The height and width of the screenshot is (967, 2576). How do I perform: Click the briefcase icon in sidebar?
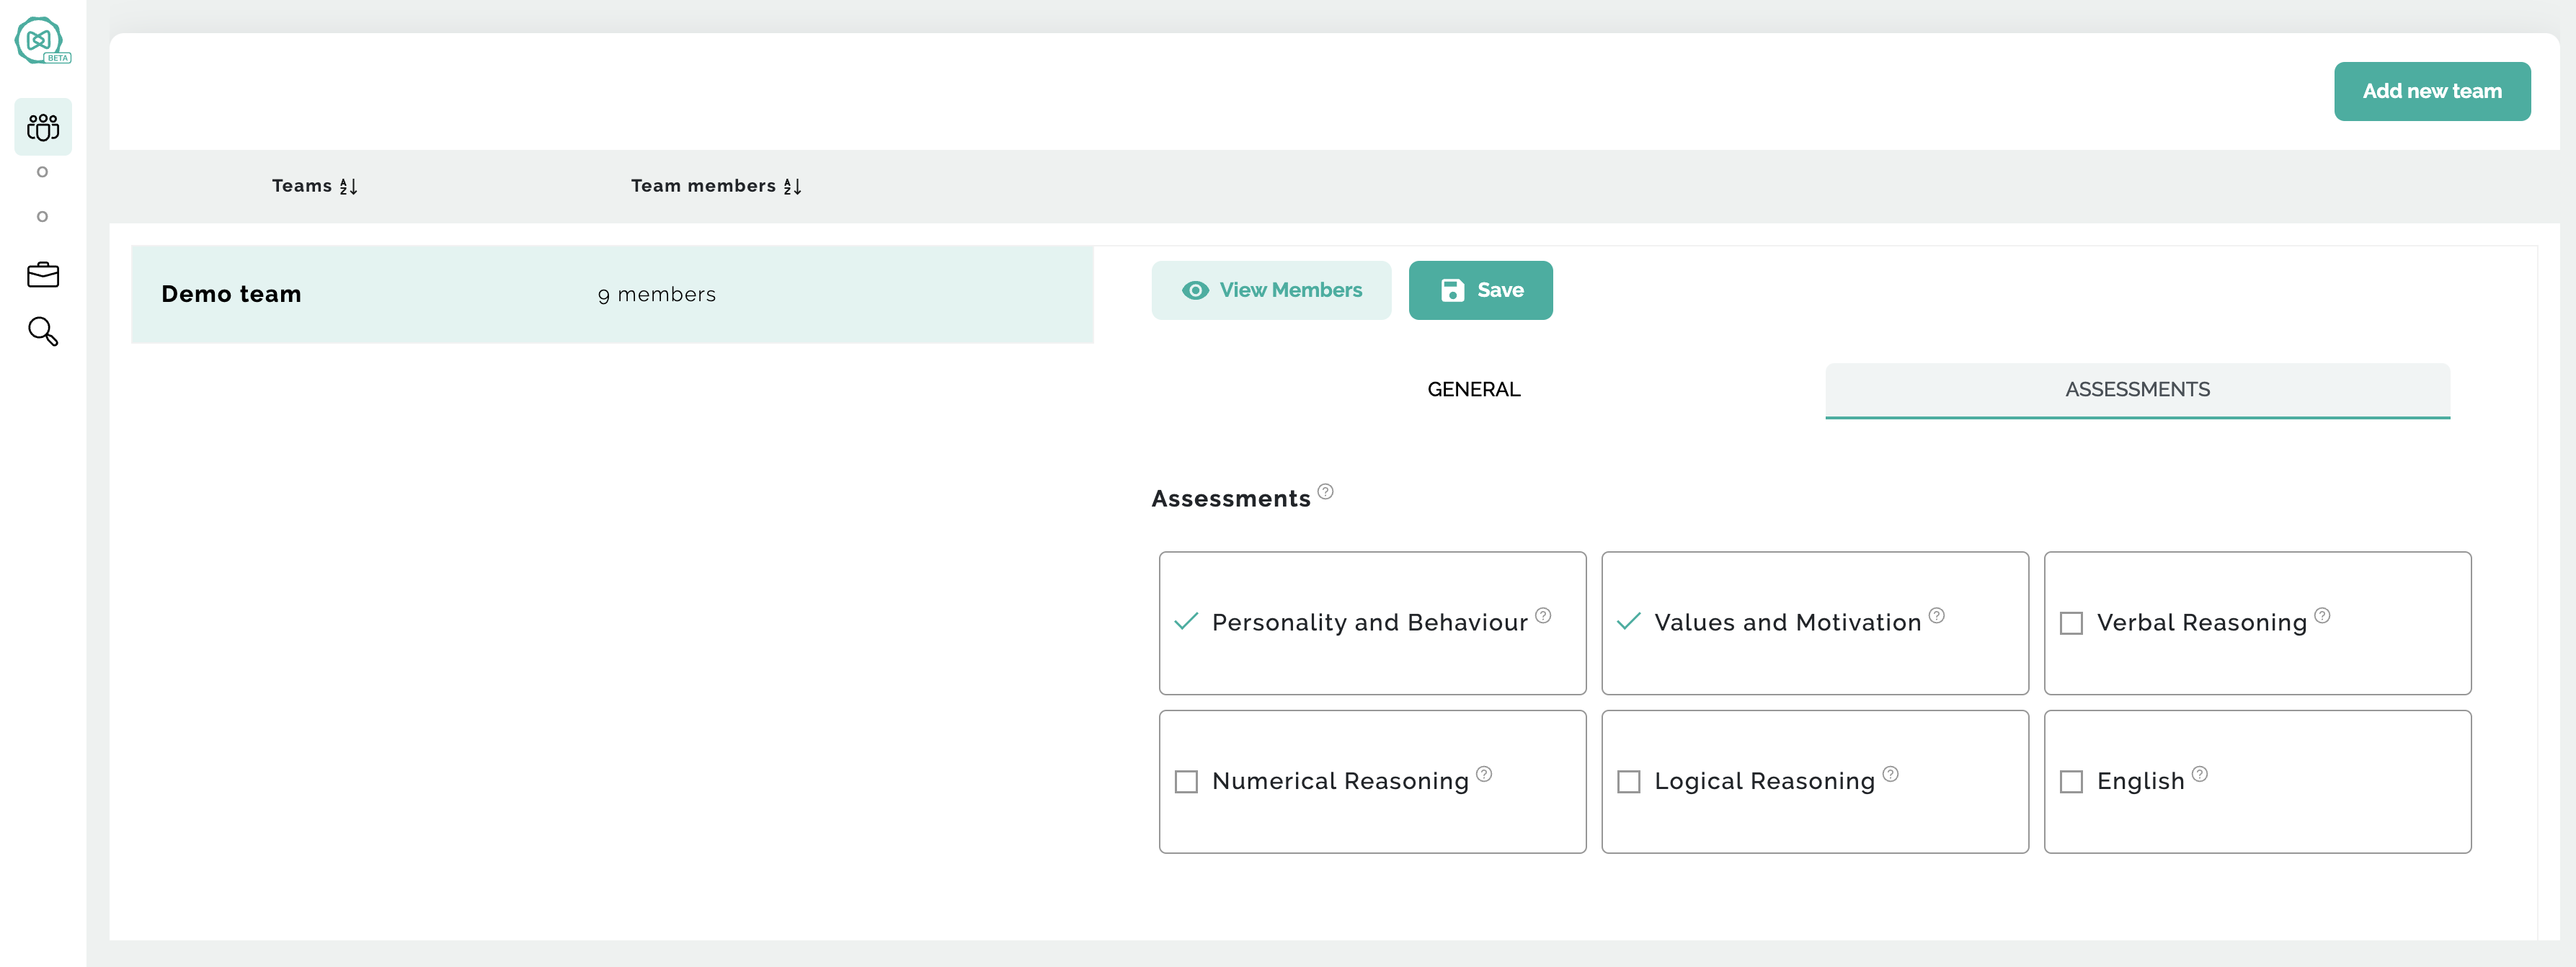coord(43,275)
